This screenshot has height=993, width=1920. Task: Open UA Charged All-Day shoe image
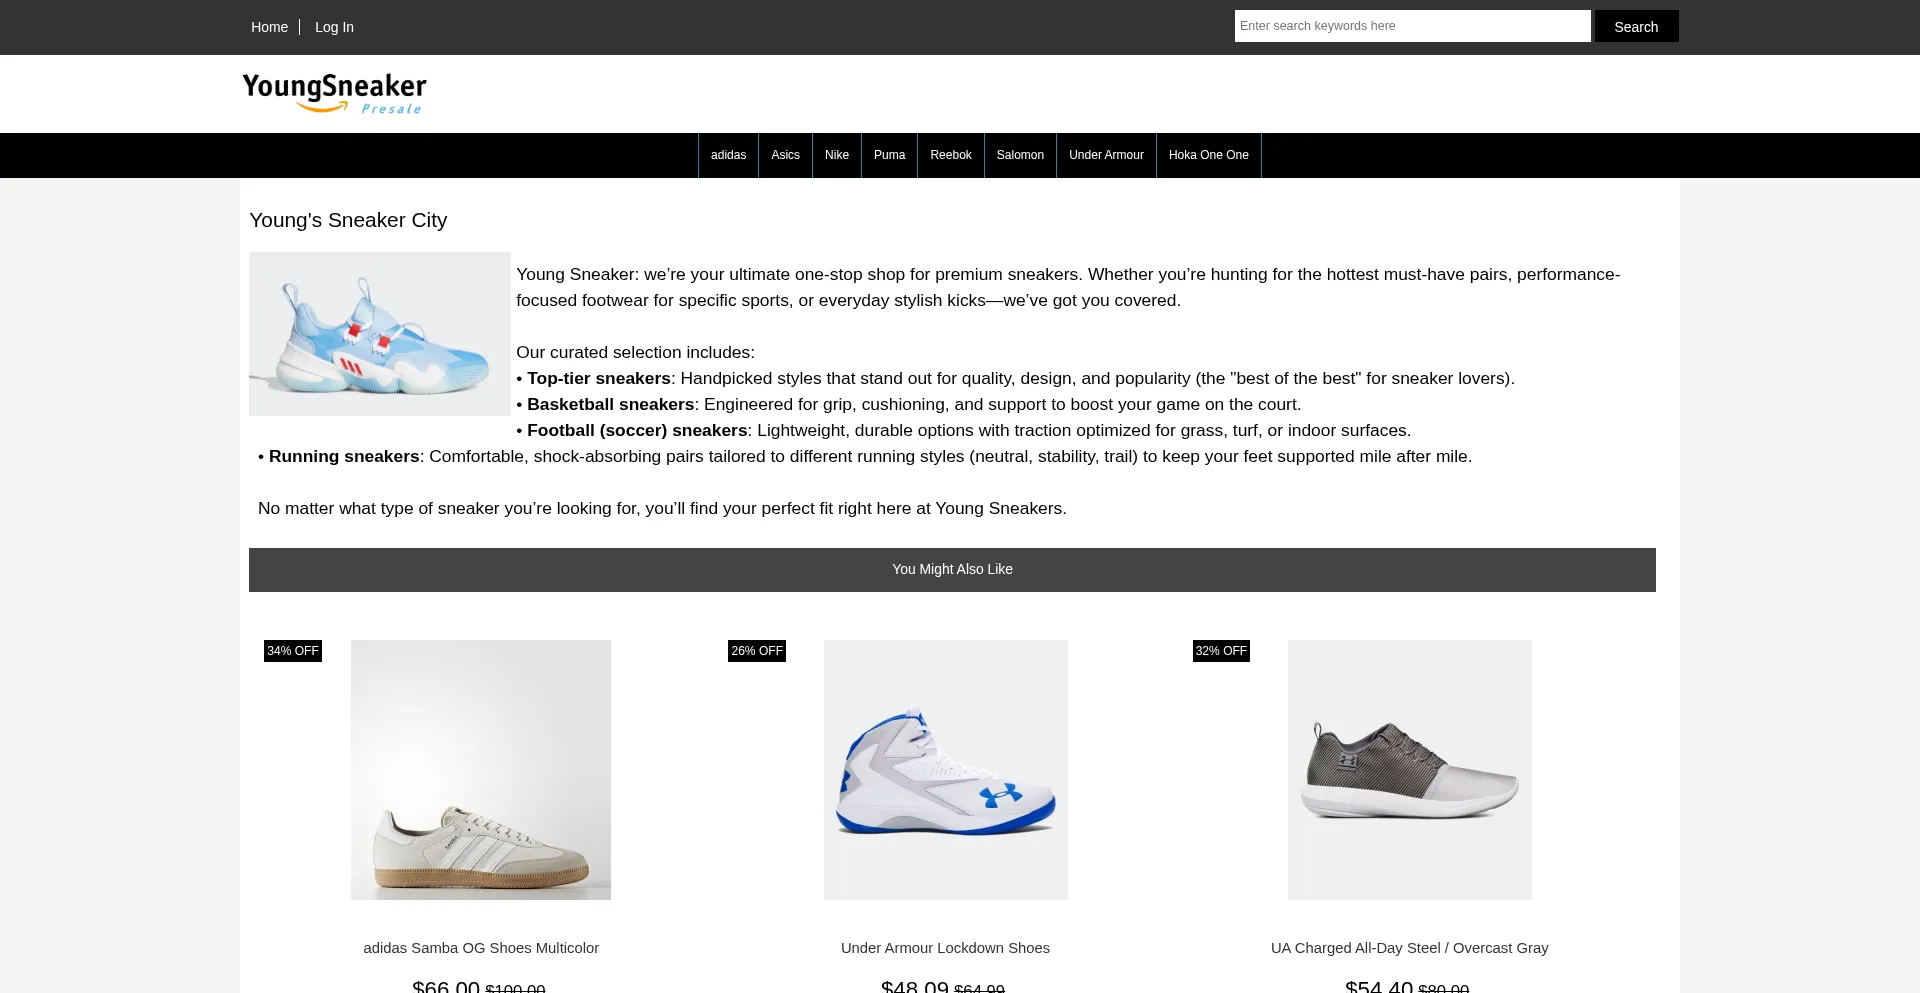click(x=1410, y=770)
